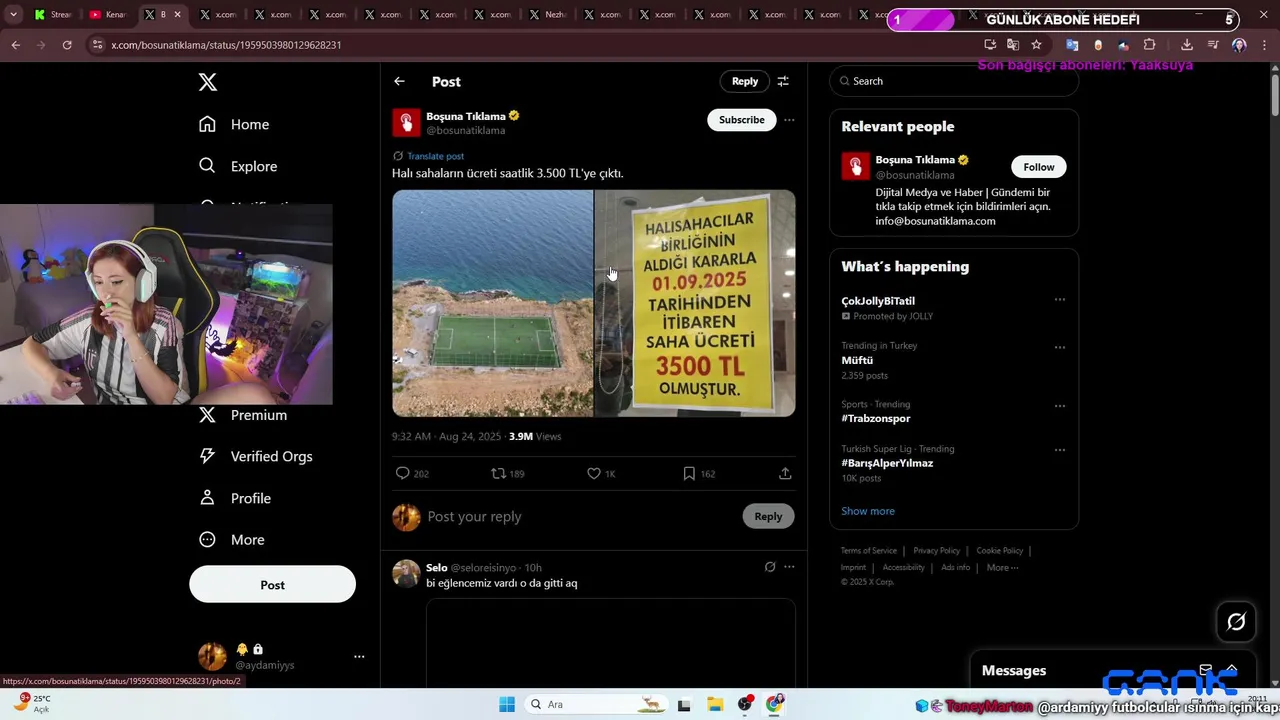Click the Reply button at post header
Image resolution: width=1280 pixels, height=720 pixels.
745,81
